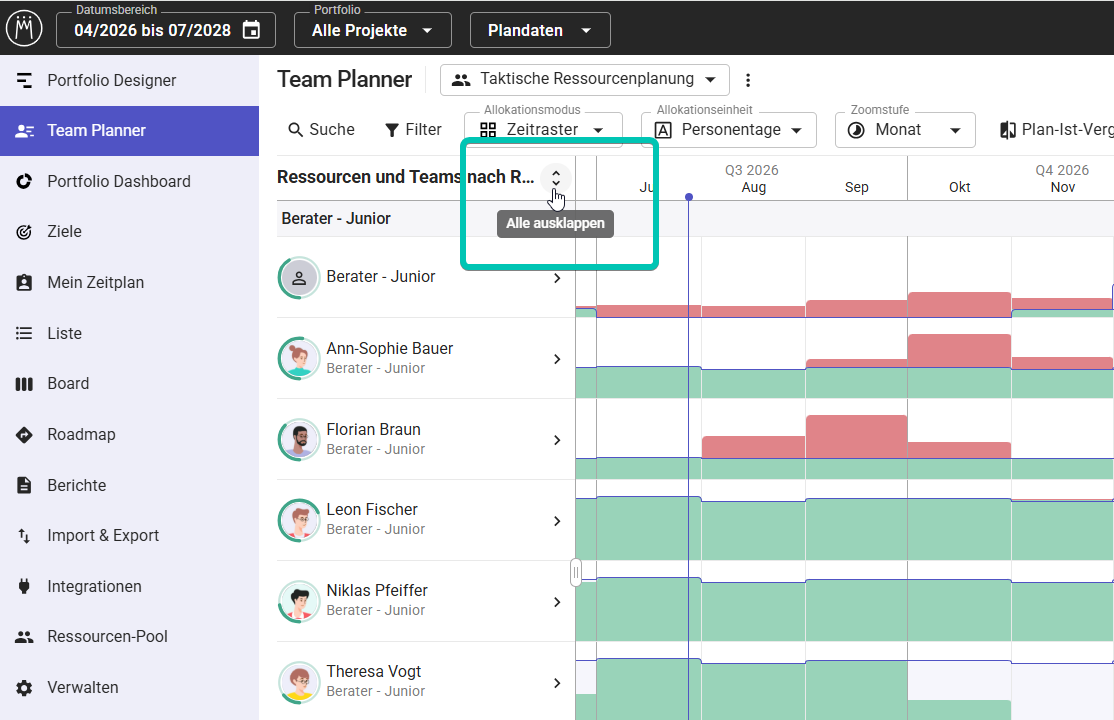Expand Florian Braun's row chevron

(557, 440)
